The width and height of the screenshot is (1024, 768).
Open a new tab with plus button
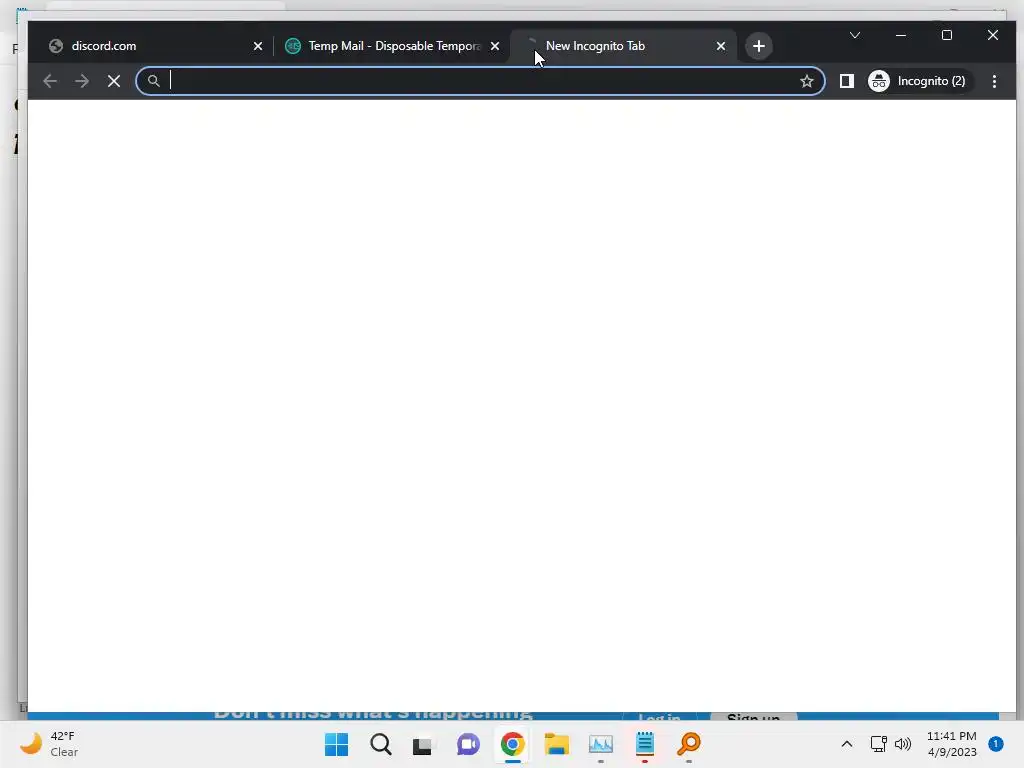(759, 46)
